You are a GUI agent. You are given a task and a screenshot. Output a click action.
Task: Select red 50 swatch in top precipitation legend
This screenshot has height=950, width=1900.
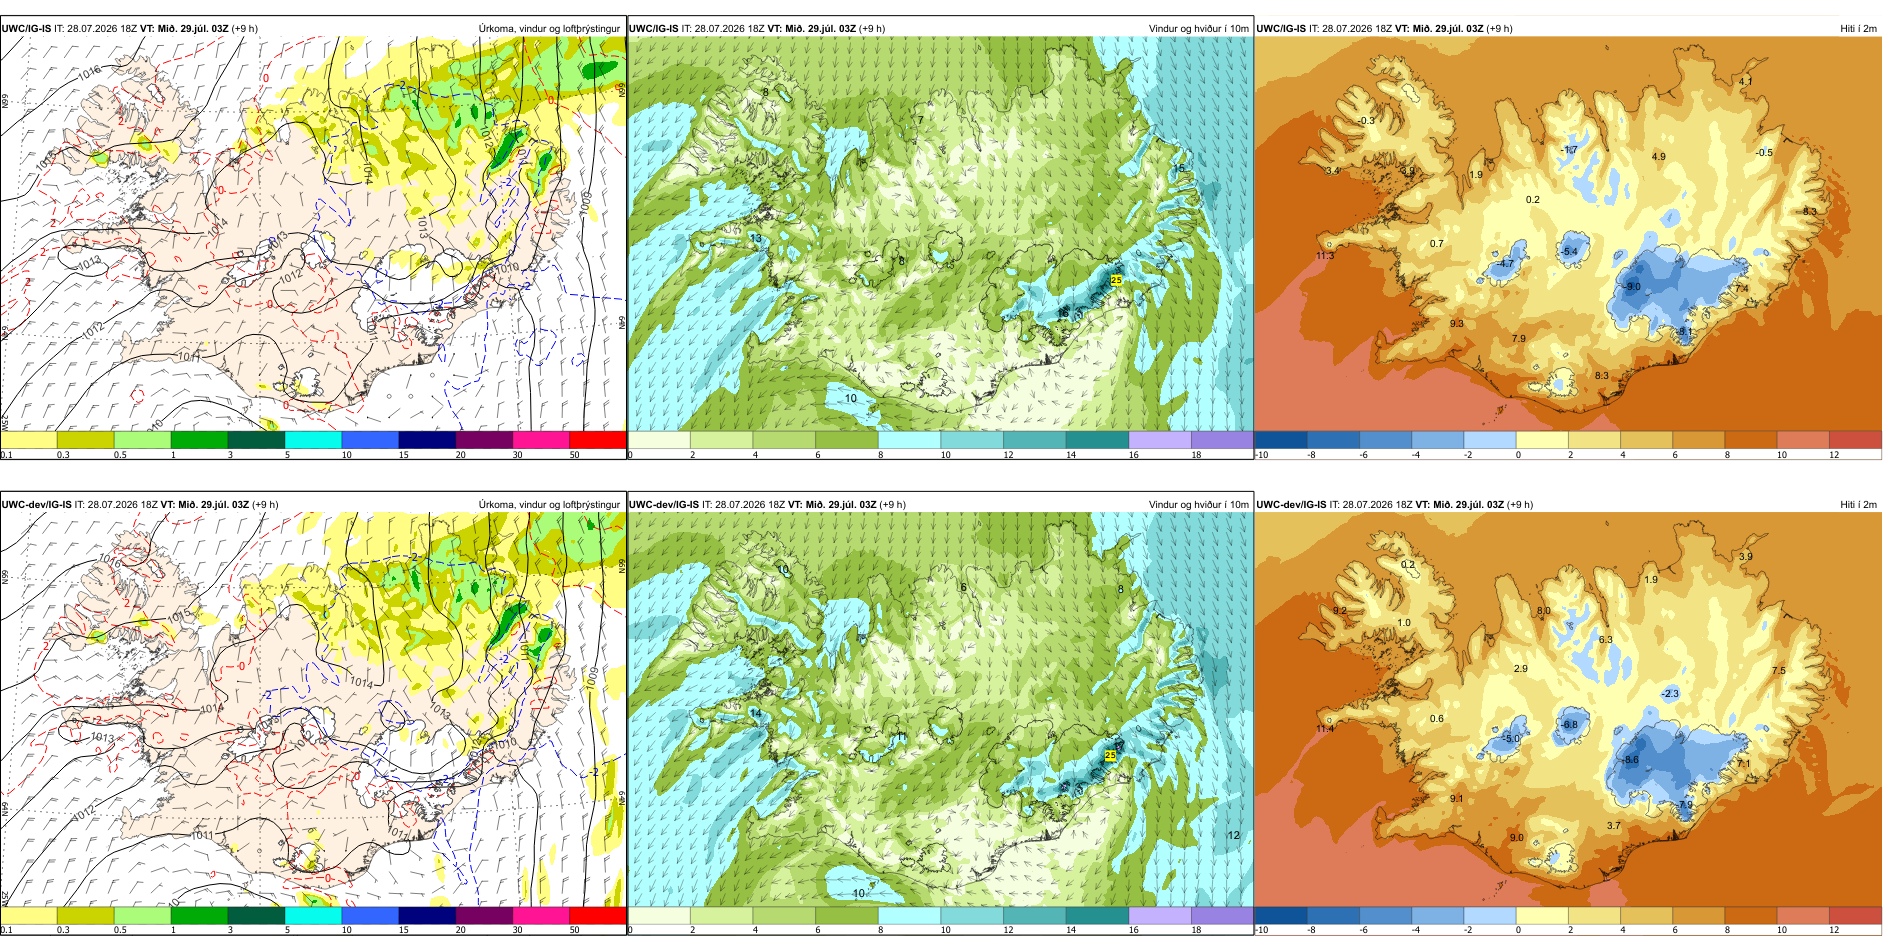tap(598, 439)
